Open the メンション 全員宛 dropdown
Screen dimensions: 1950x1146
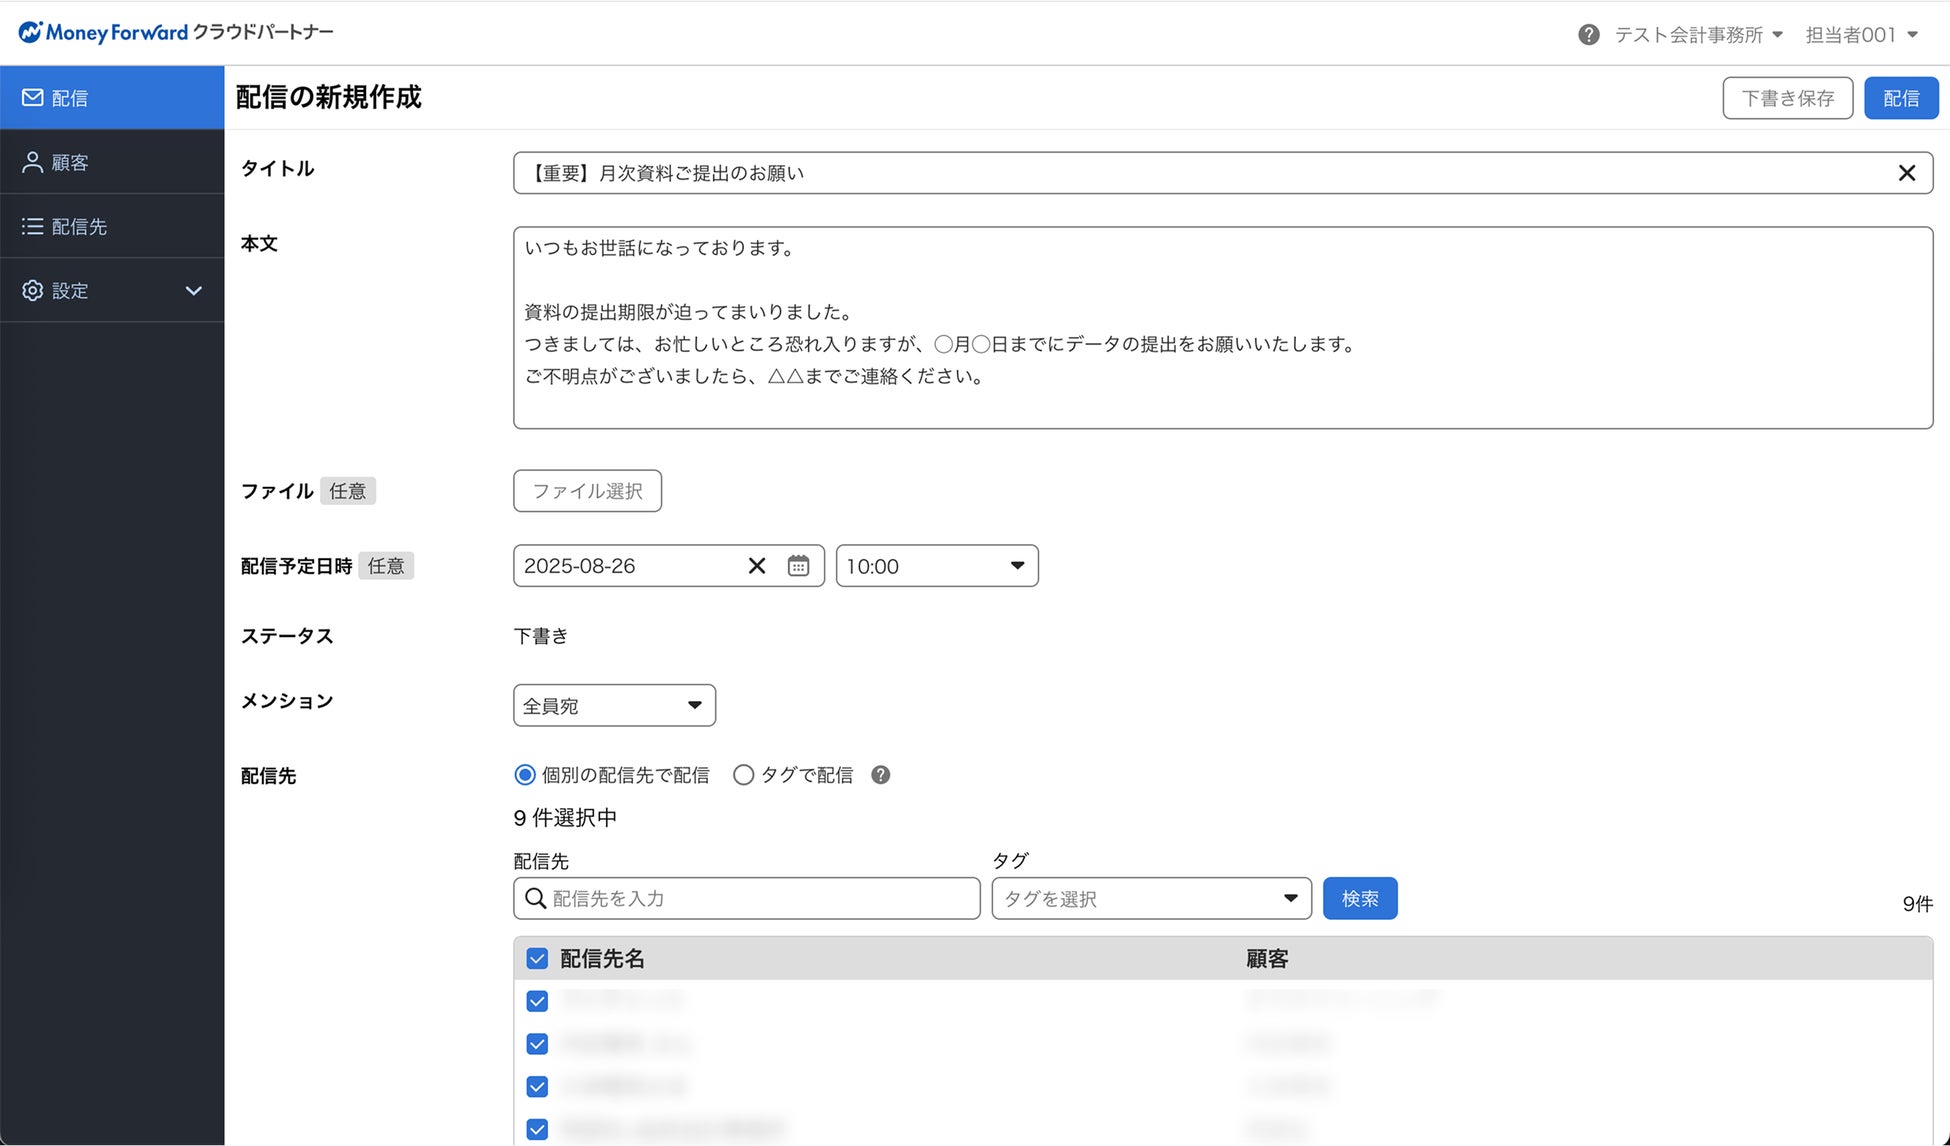614,706
